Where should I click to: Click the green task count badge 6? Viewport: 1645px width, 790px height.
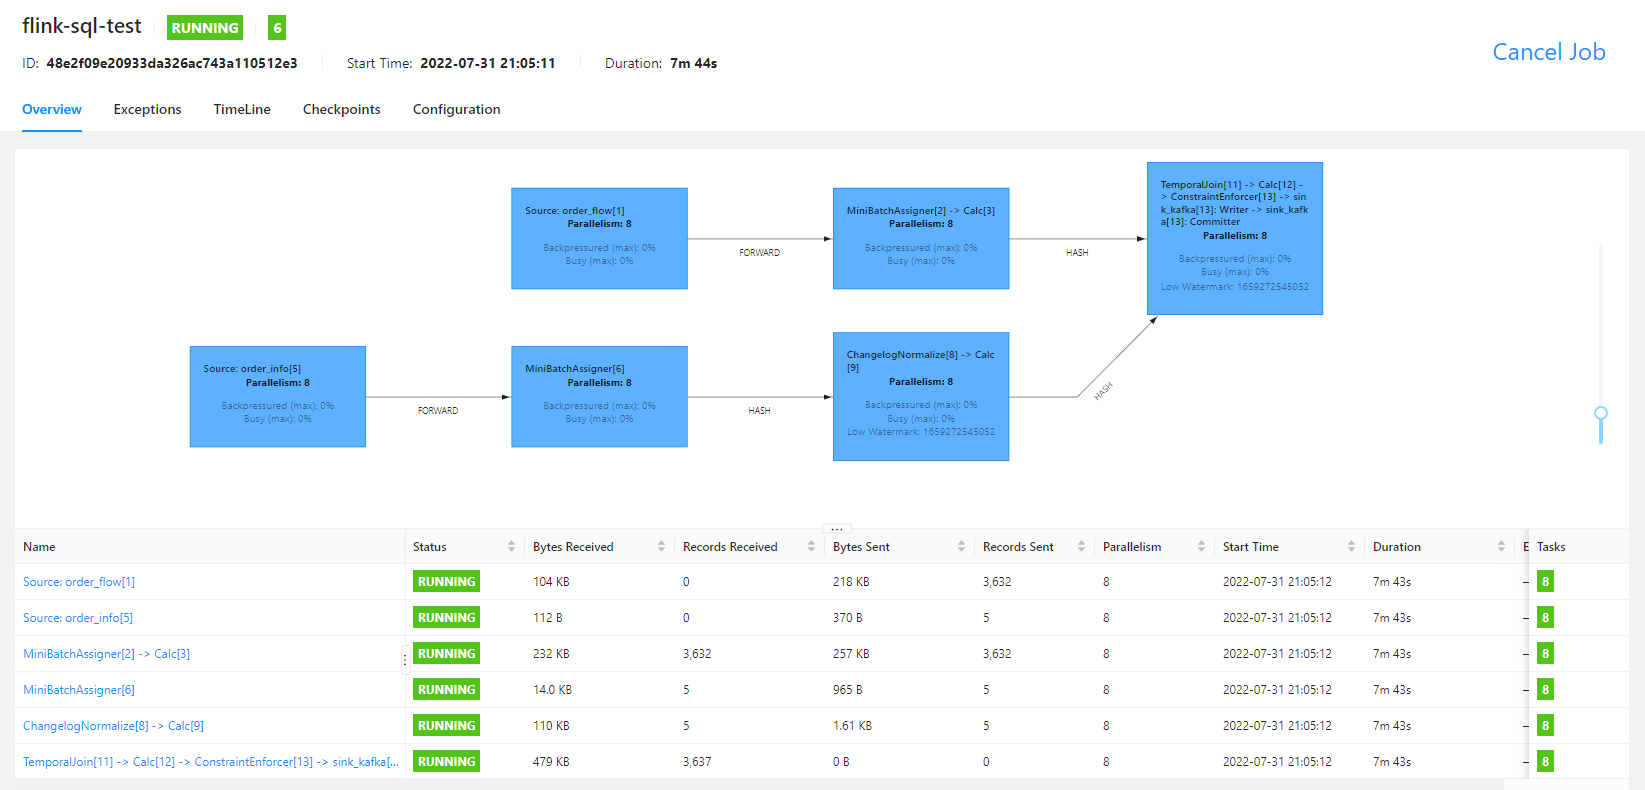click(278, 28)
